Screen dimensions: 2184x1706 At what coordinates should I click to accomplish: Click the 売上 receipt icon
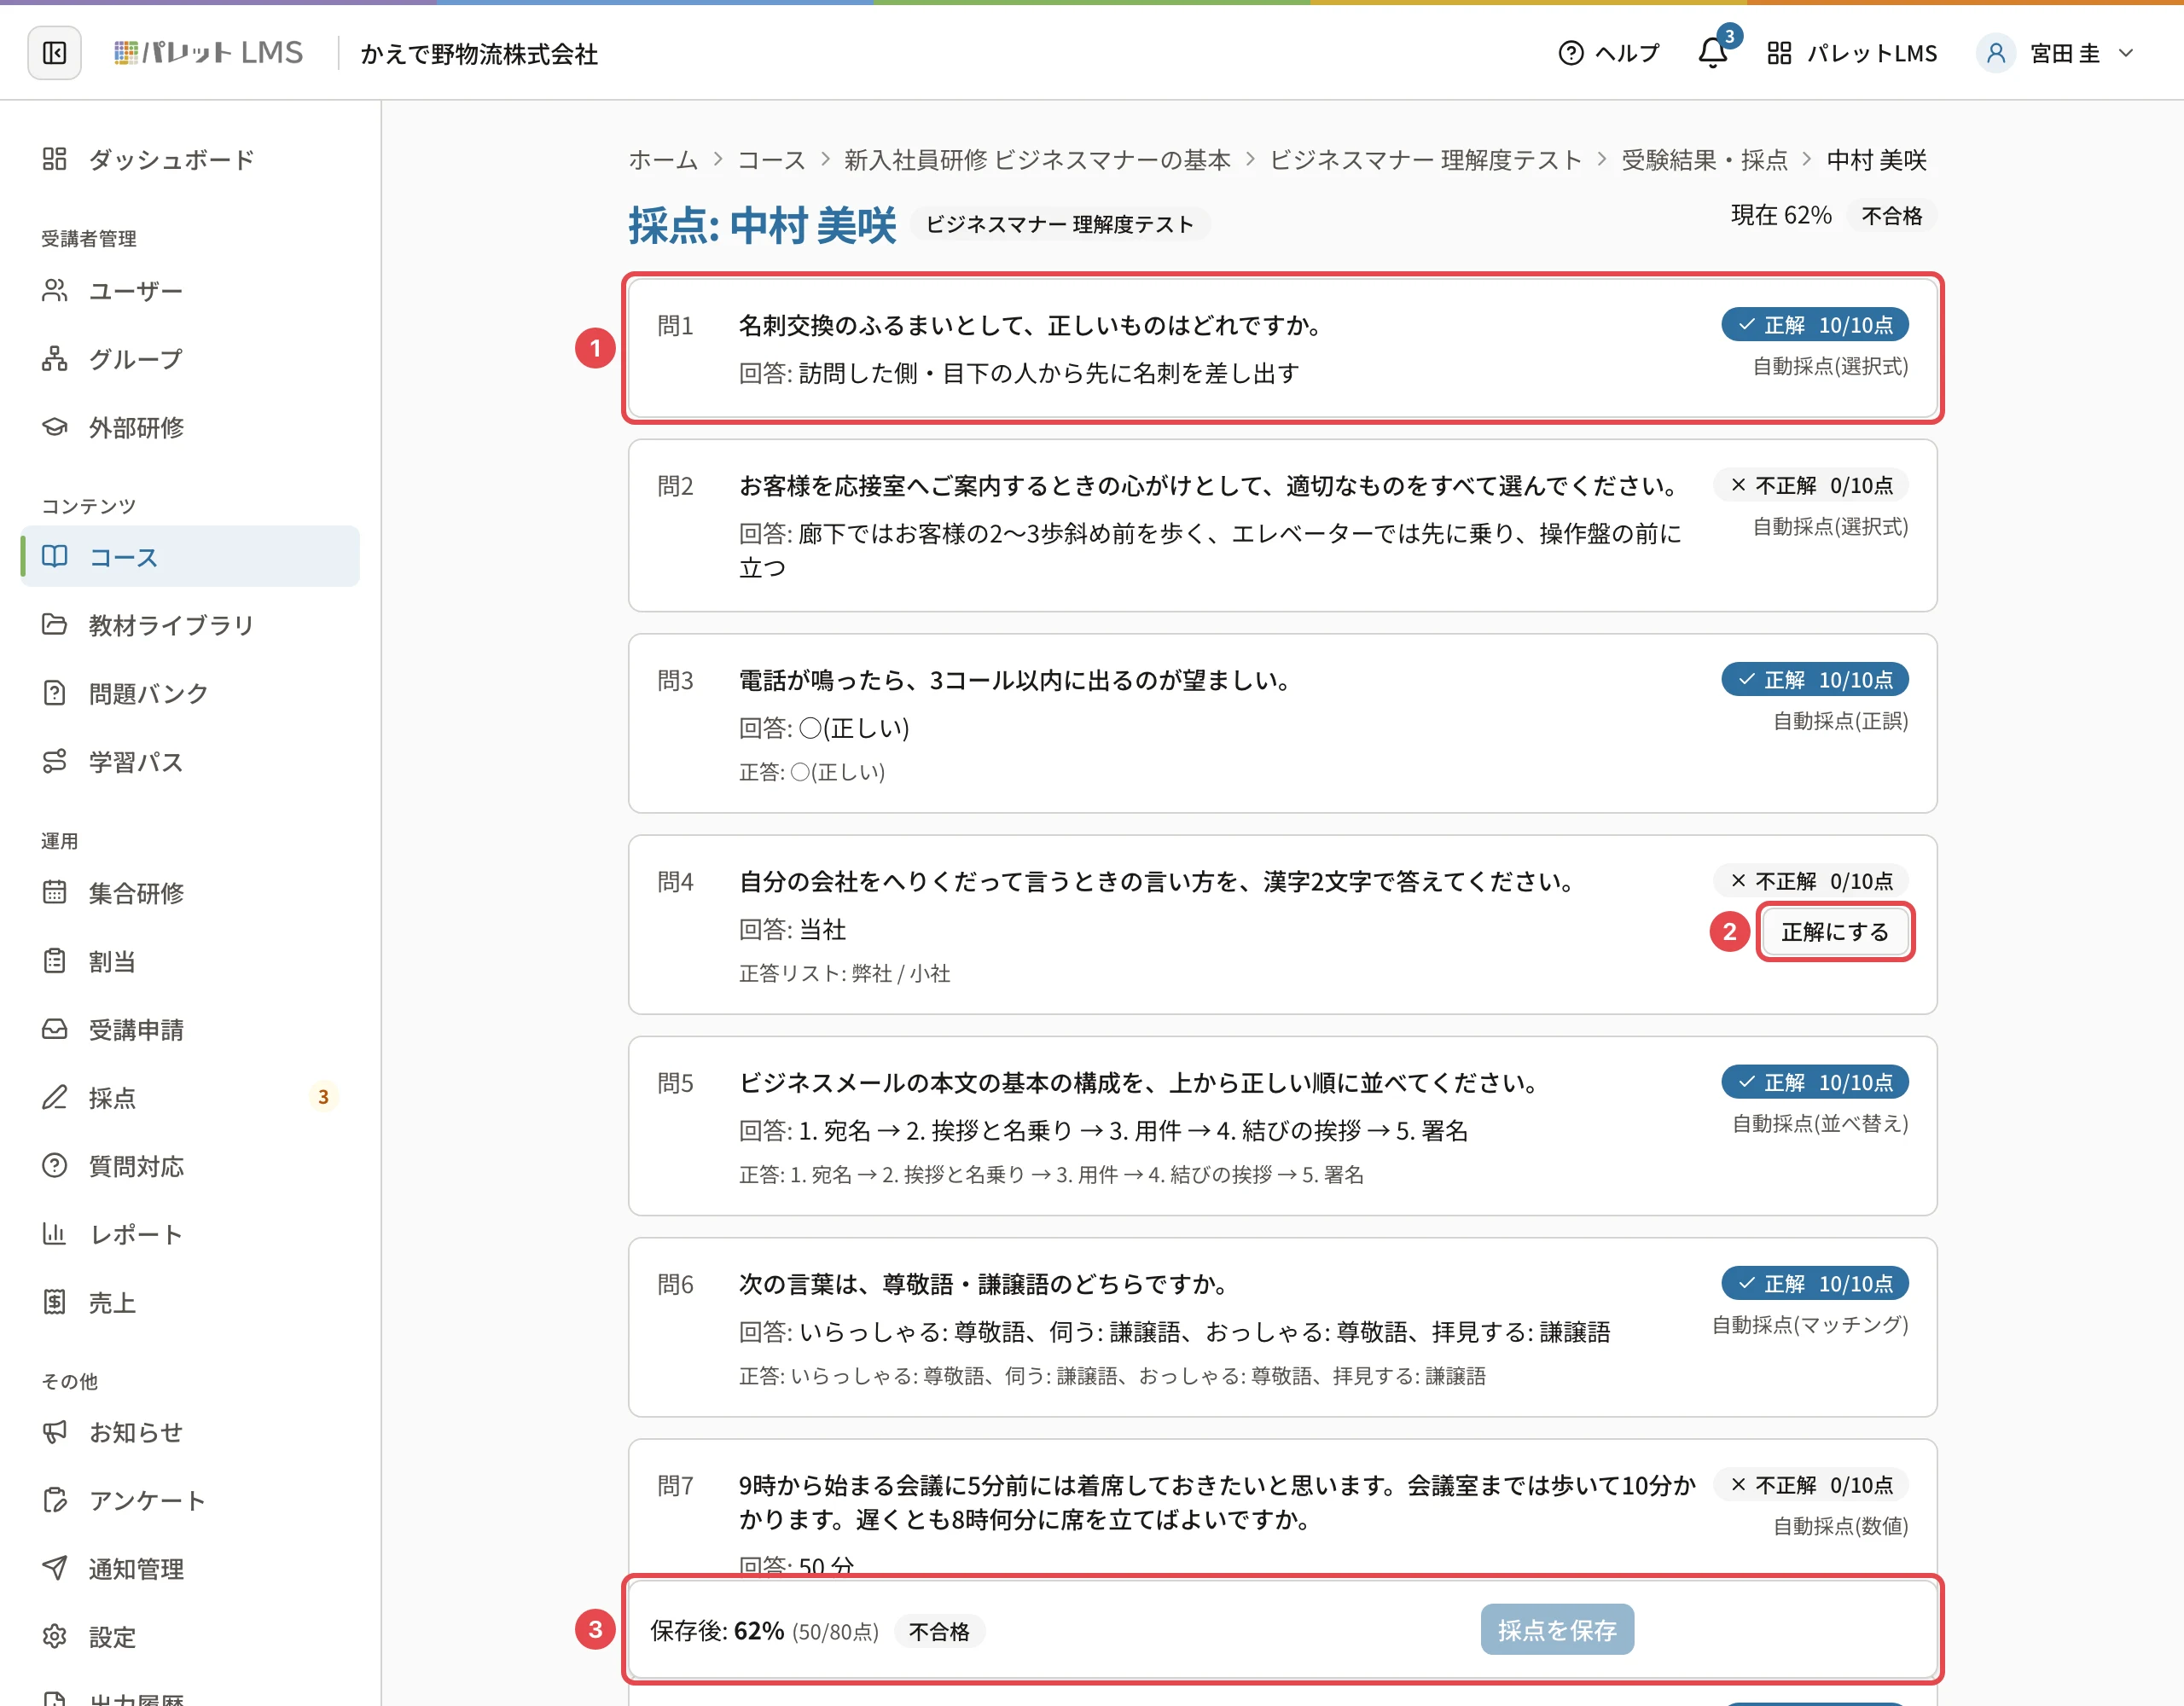point(55,1302)
